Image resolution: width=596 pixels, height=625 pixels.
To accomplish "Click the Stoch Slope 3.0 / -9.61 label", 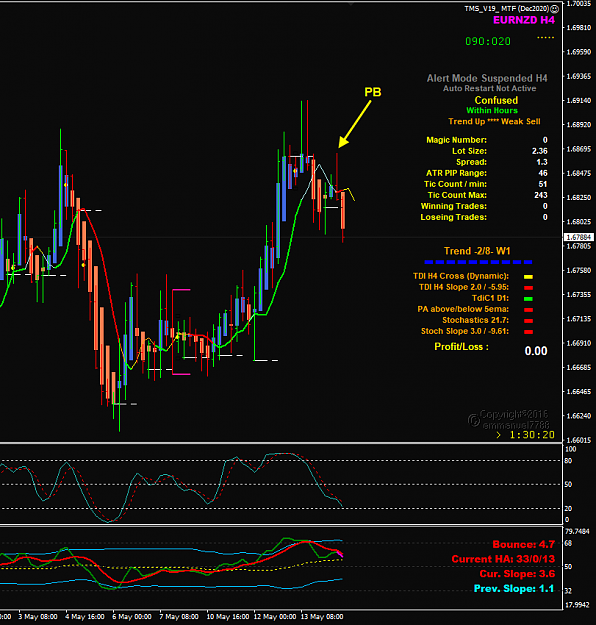I will coord(465,331).
